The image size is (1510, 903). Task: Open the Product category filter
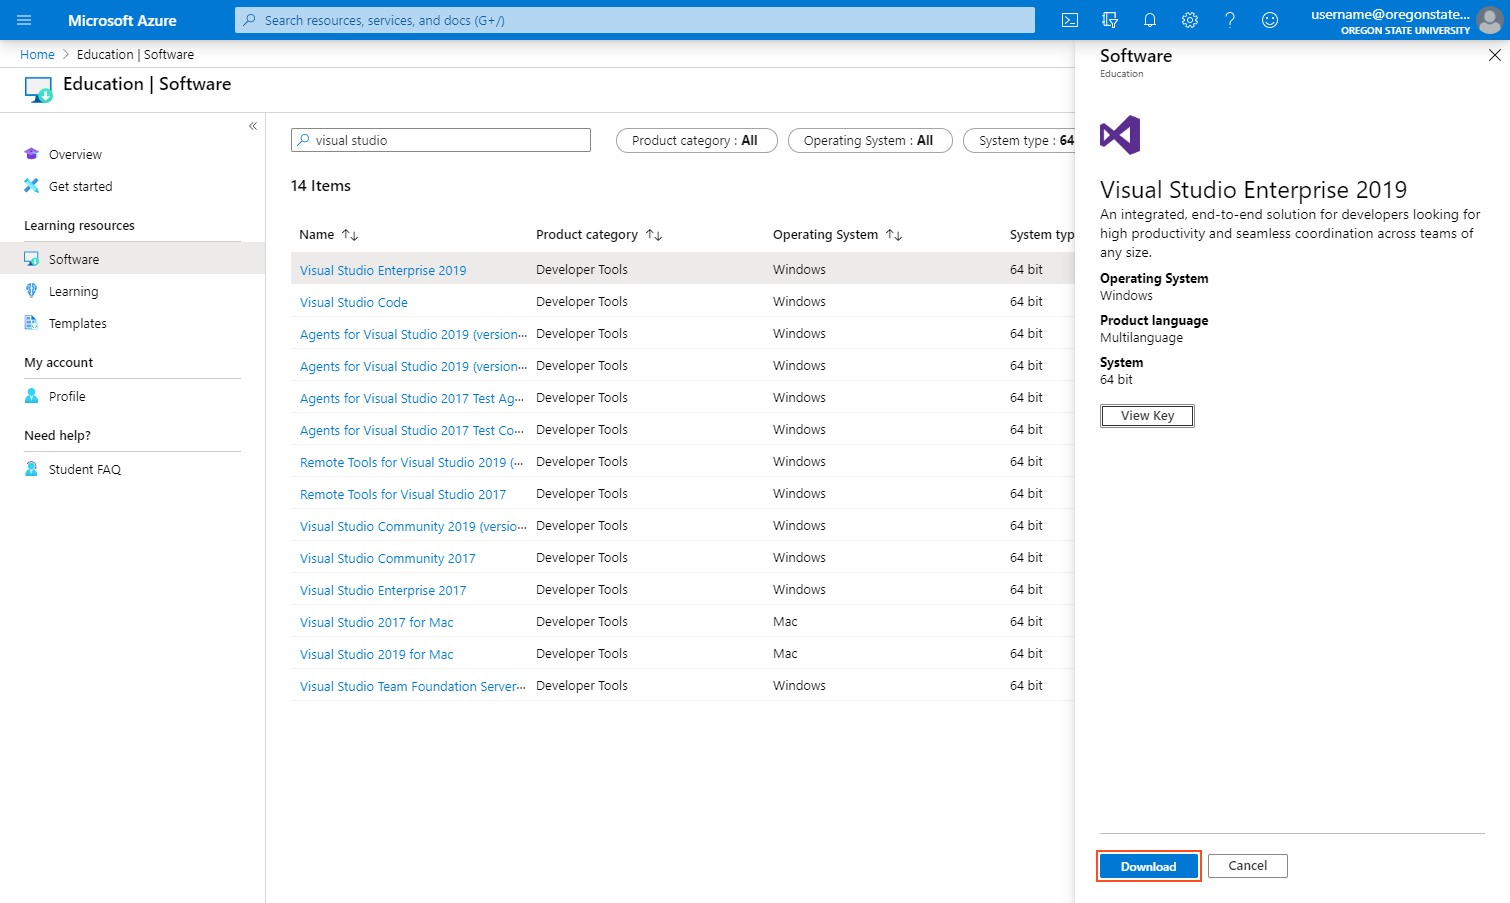pos(696,140)
